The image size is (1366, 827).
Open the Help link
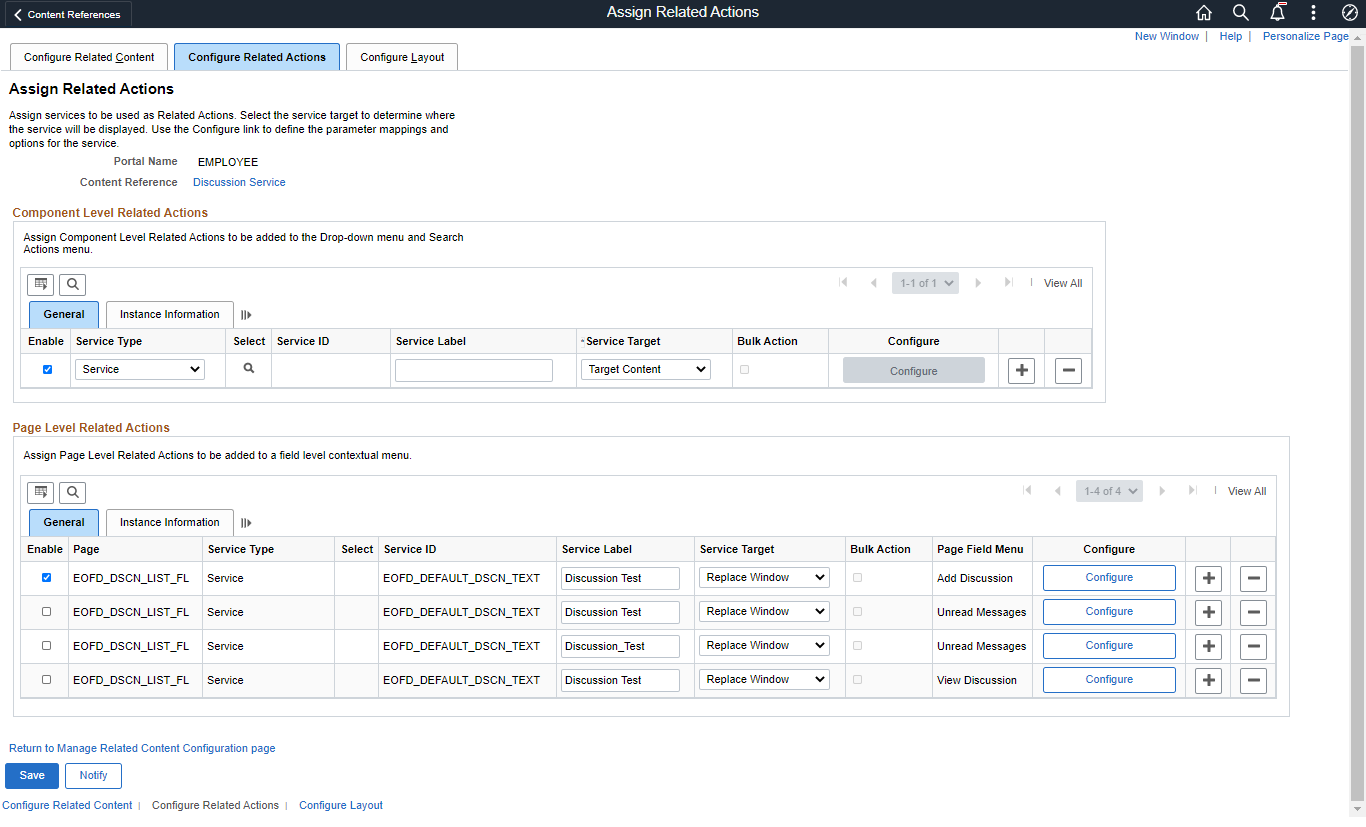[1231, 36]
